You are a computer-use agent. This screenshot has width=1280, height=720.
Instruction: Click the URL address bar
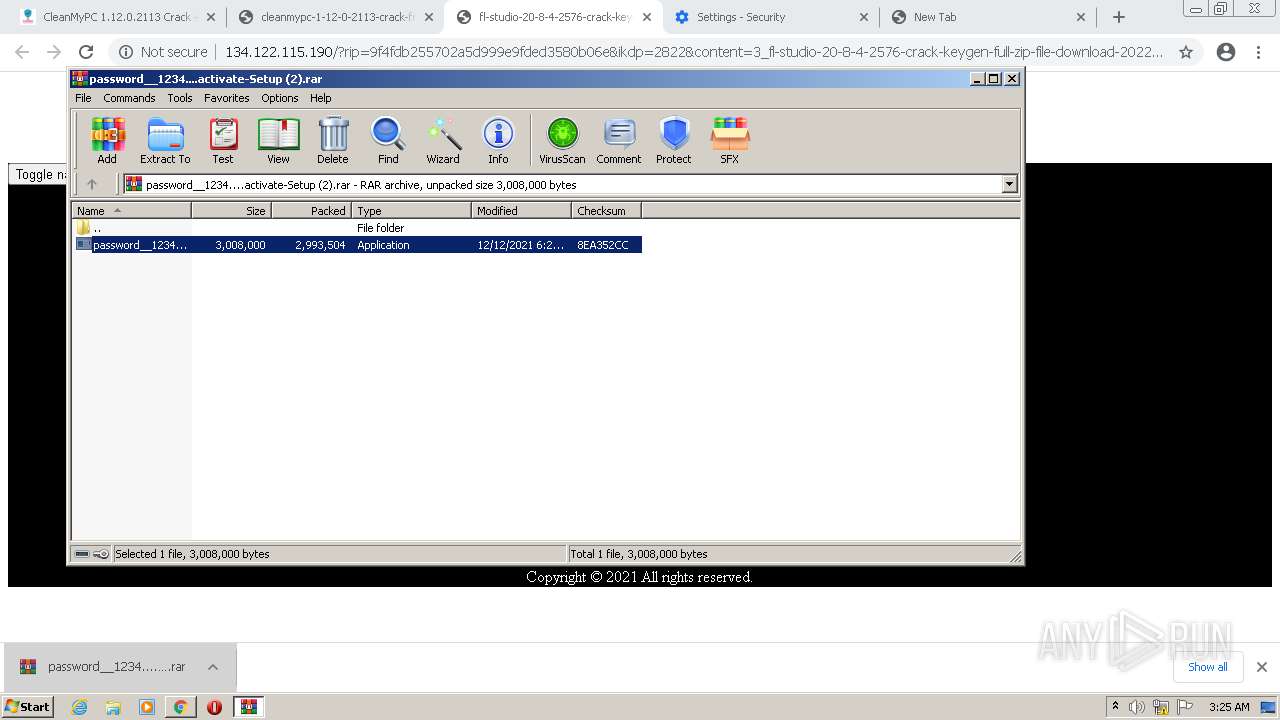pyautogui.click(x=693, y=52)
